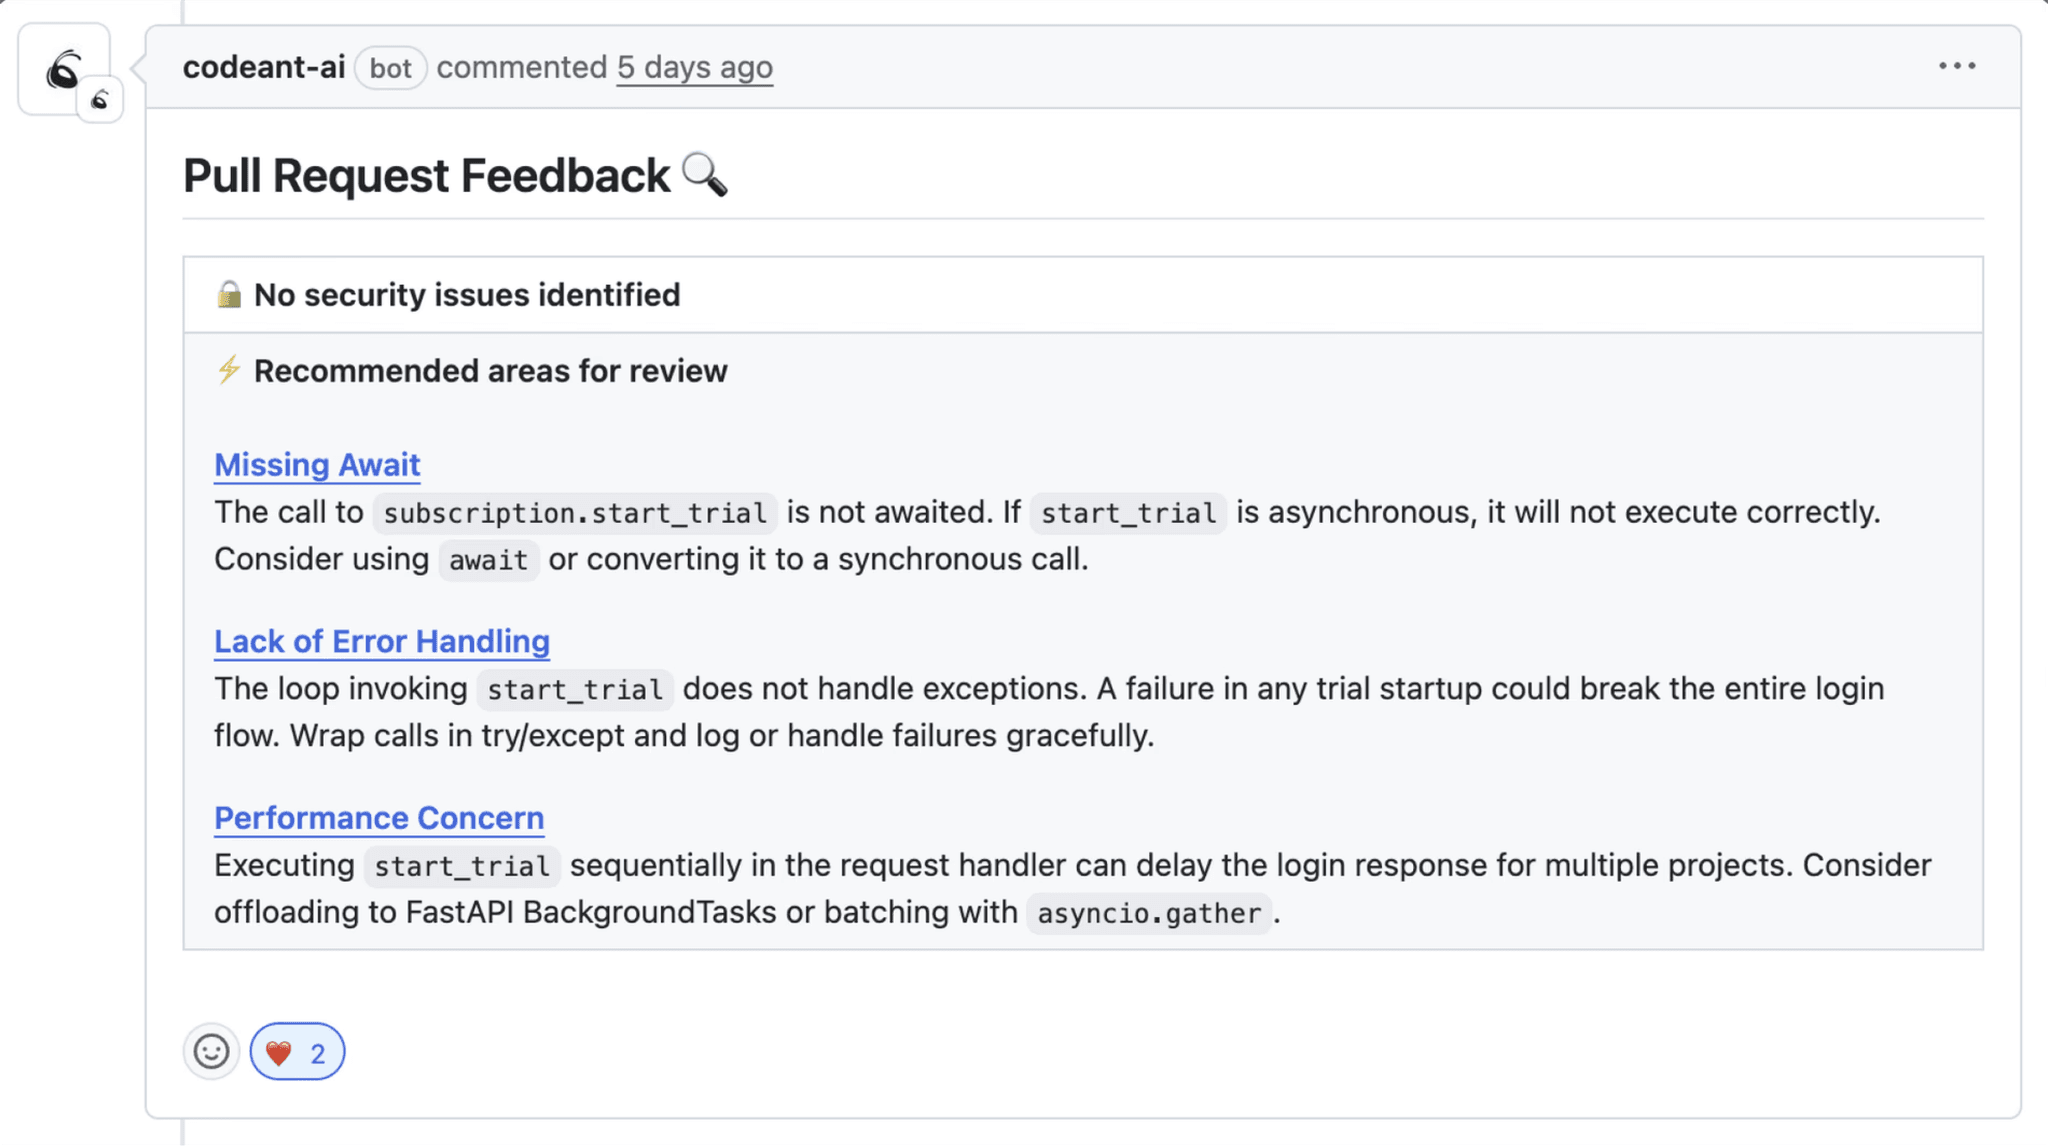Toggle your heart reaction on the comment
This screenshot has height=1147, width=2048.
point(296,1051)
